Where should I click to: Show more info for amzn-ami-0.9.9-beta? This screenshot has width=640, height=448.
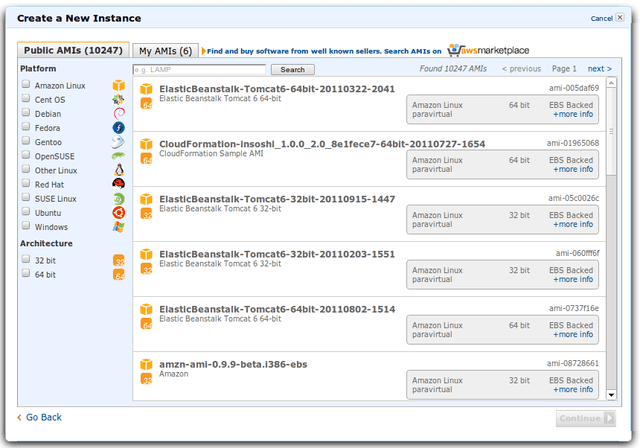pos(573,390)
